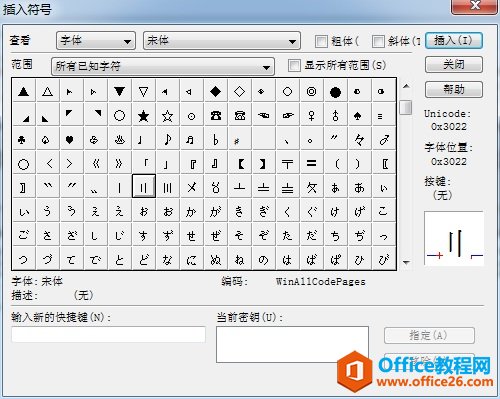Select the solid black star symbol
This screenshot has width=500, height=399.
(143, 115)
